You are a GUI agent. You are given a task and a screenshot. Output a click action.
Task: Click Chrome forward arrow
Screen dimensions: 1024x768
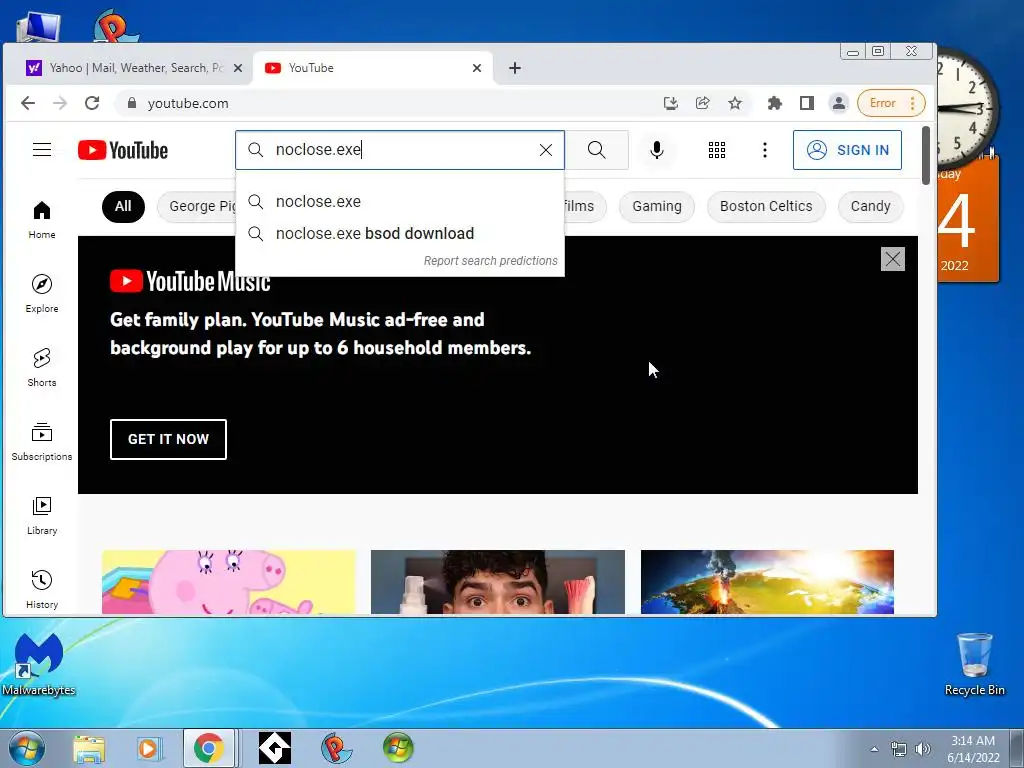pos(59,103)
